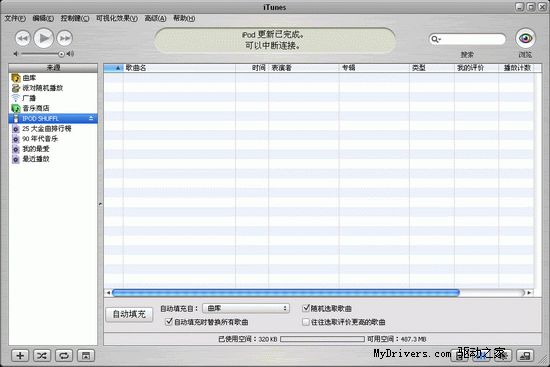Click the blue horizontal scrollbar thumb

pyautogui.click(x=286, y=292)
